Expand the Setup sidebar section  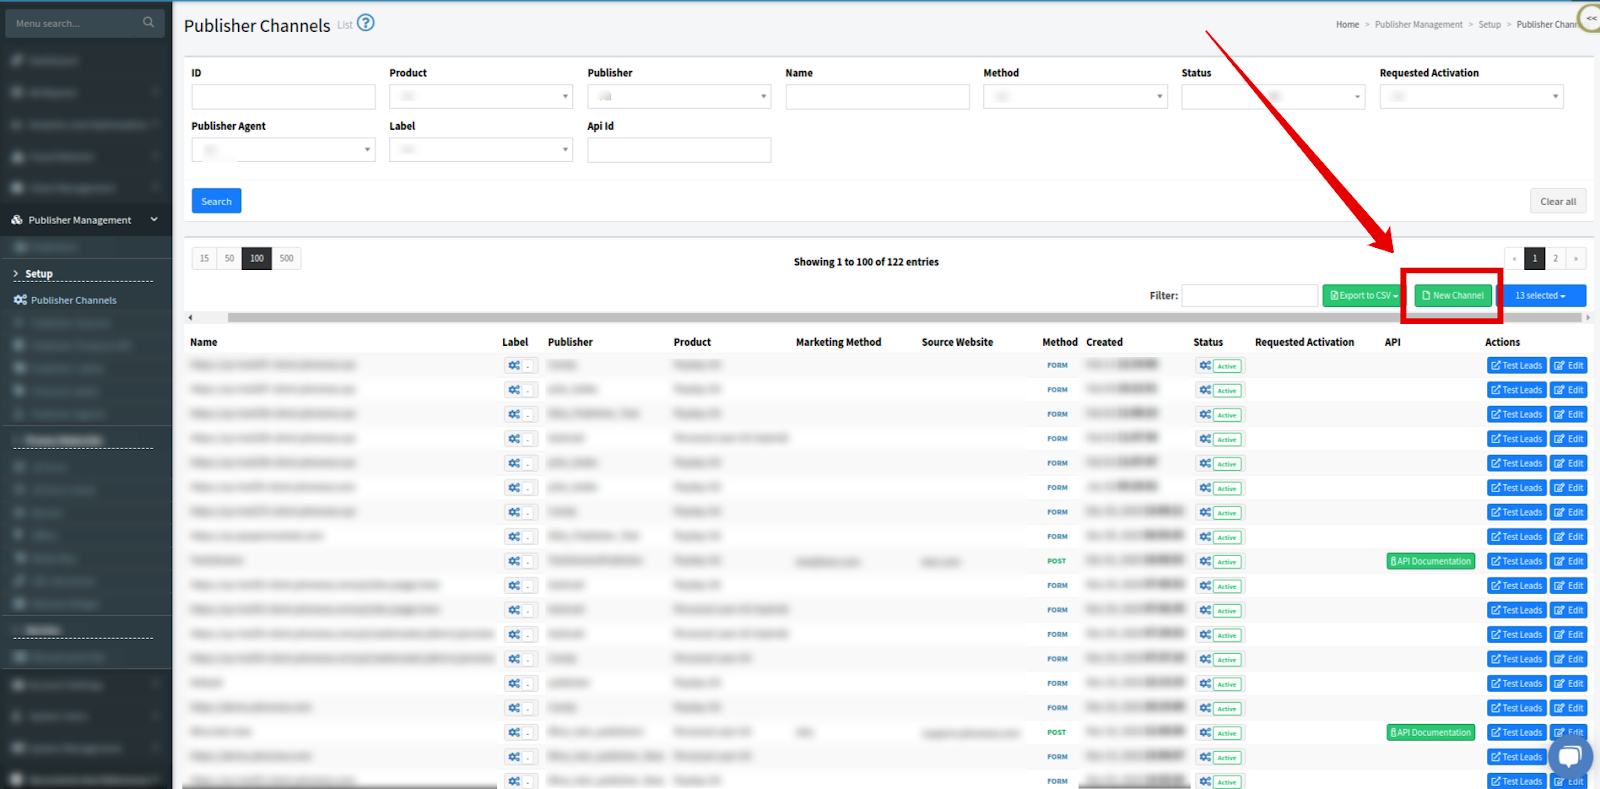(x=38, y=274)
